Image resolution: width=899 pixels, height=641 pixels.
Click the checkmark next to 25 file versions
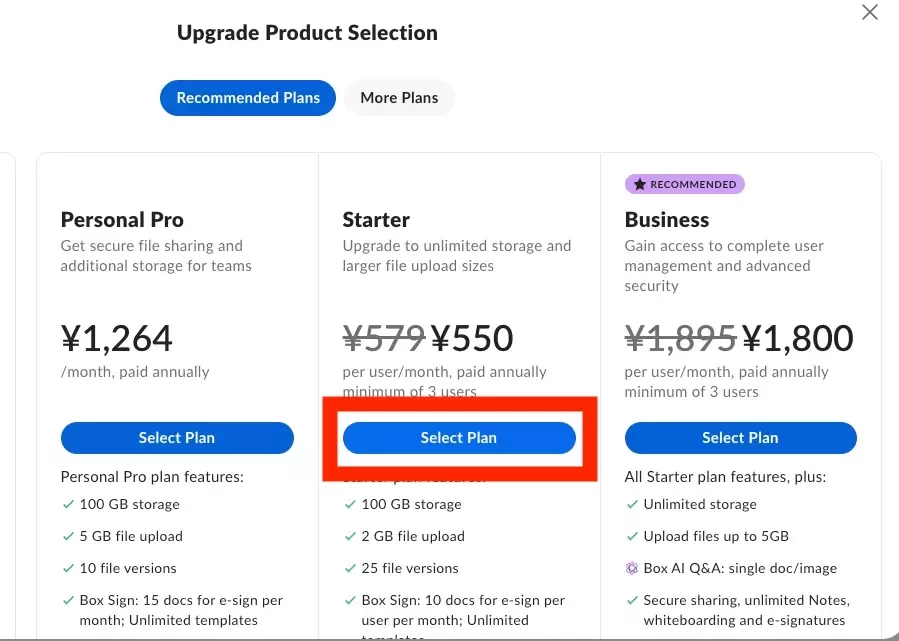349,568
